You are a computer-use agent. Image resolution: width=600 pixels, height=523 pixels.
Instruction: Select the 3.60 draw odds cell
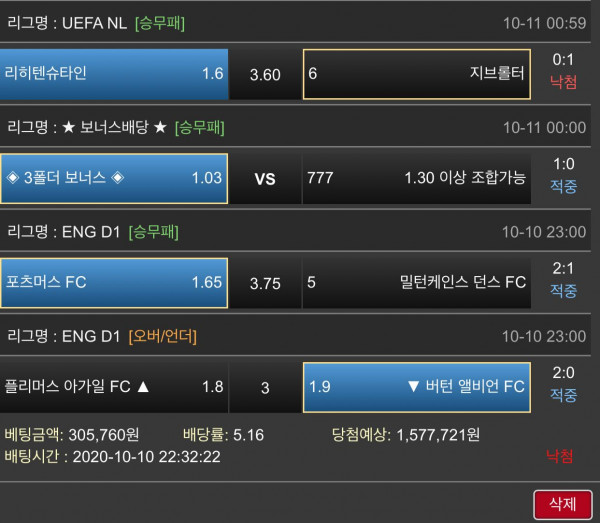click(265, 74)
